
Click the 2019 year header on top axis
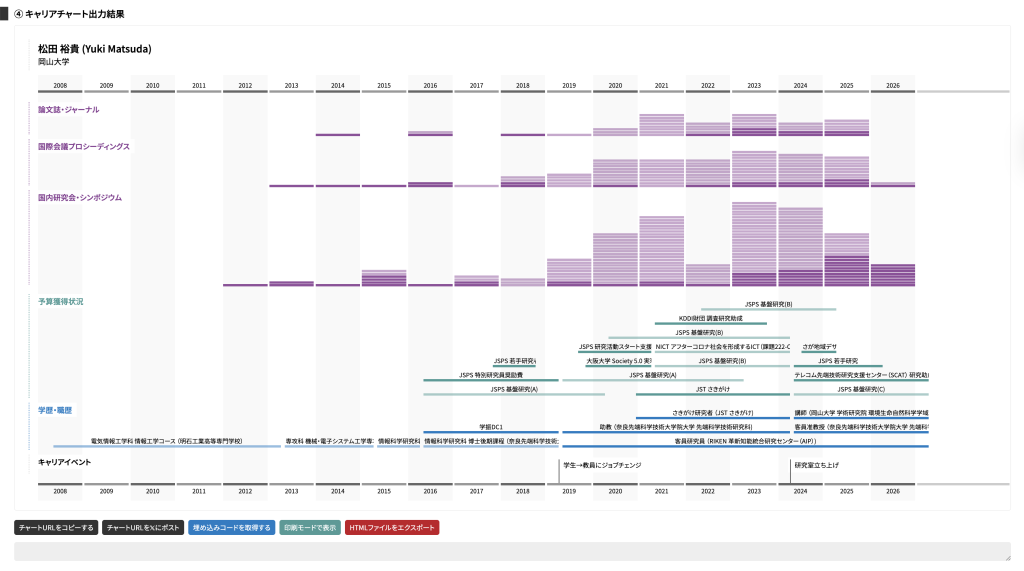pyautogui.click(x=568, y=86)
